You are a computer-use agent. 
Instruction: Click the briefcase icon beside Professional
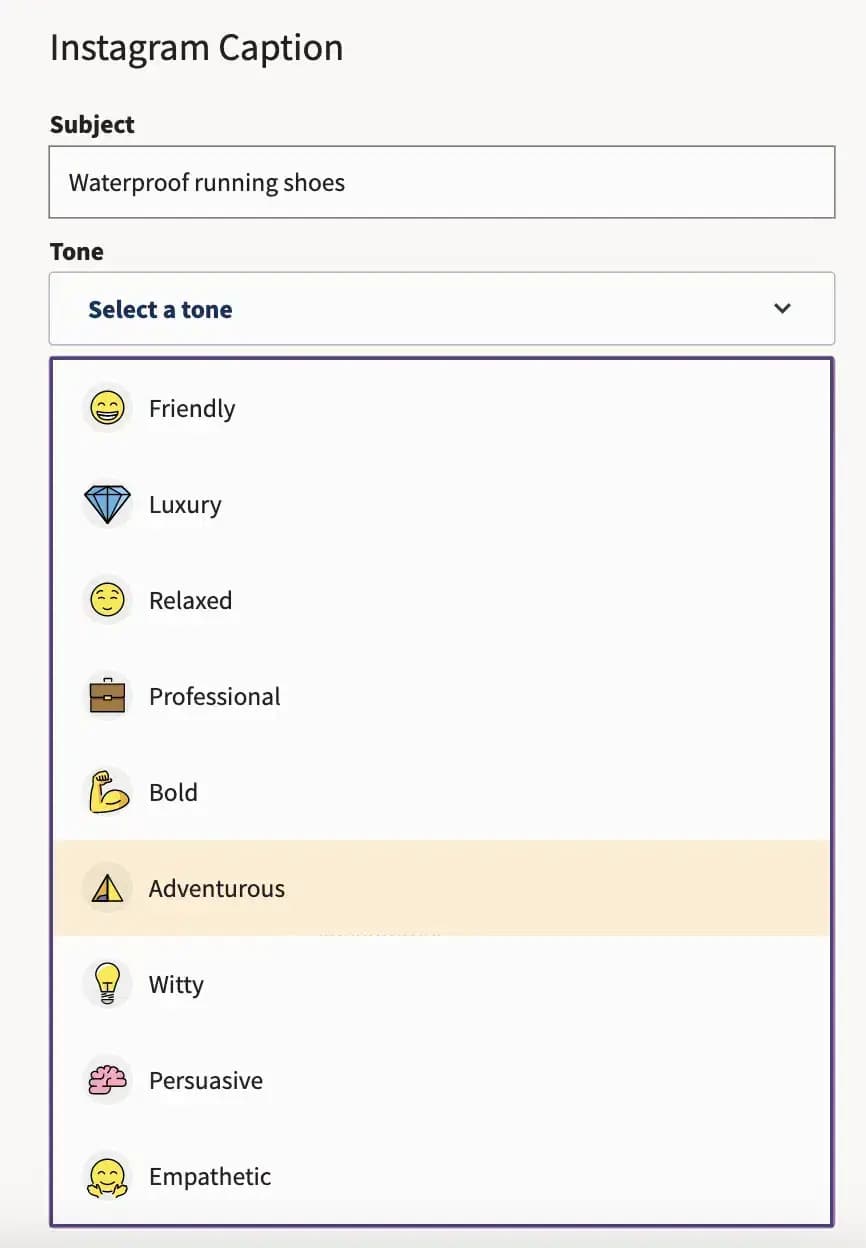(107, 697)
